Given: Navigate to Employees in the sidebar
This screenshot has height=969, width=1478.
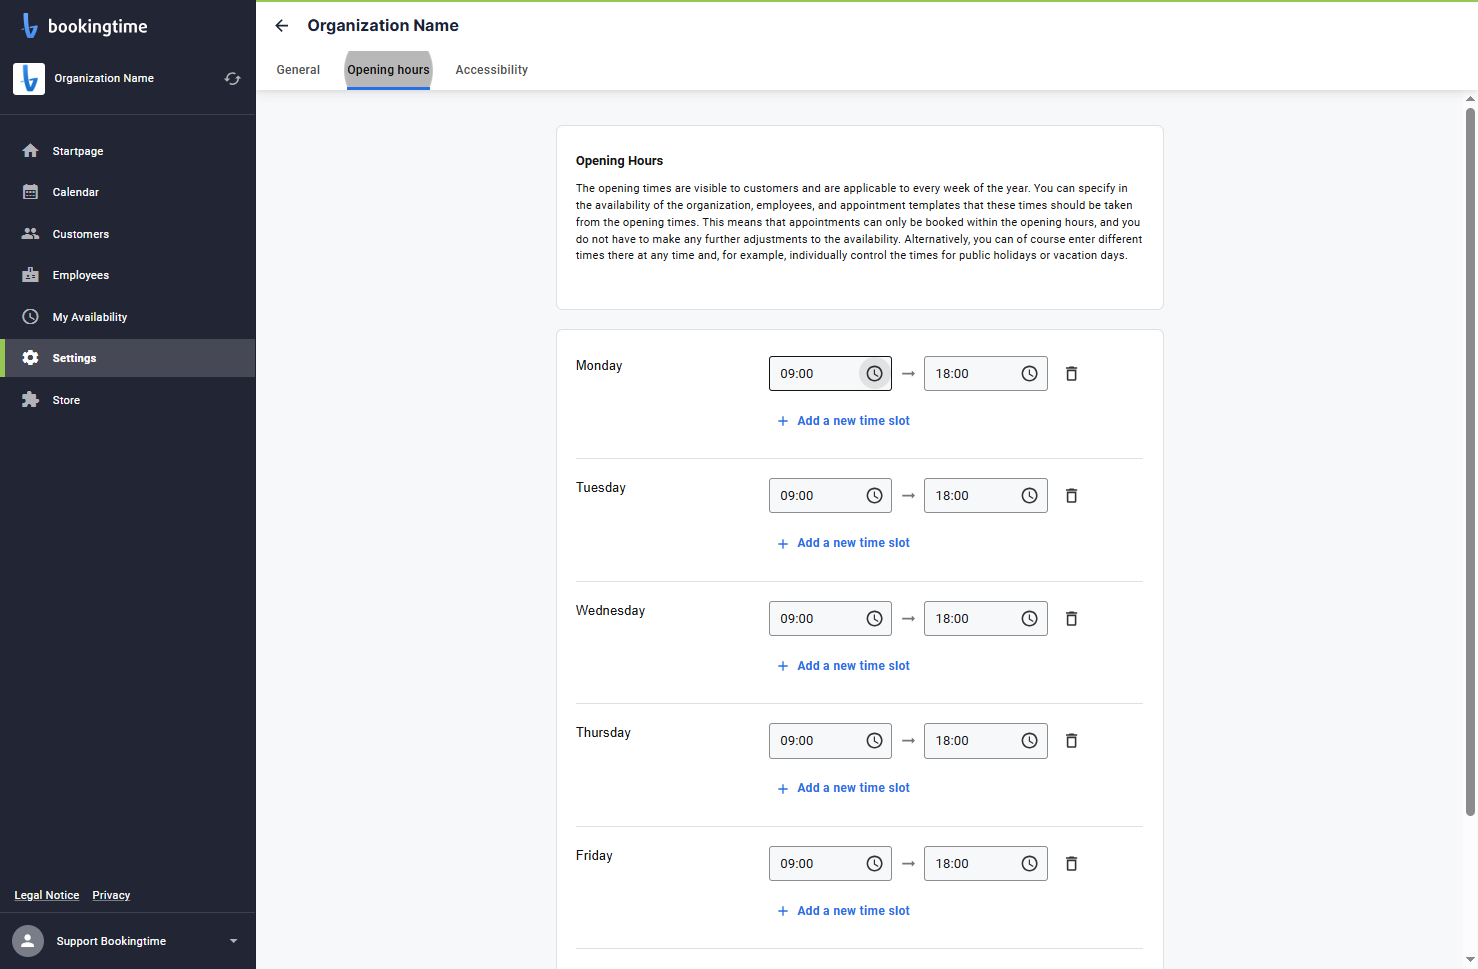Looking at the screenshot, I should point(127,275).
